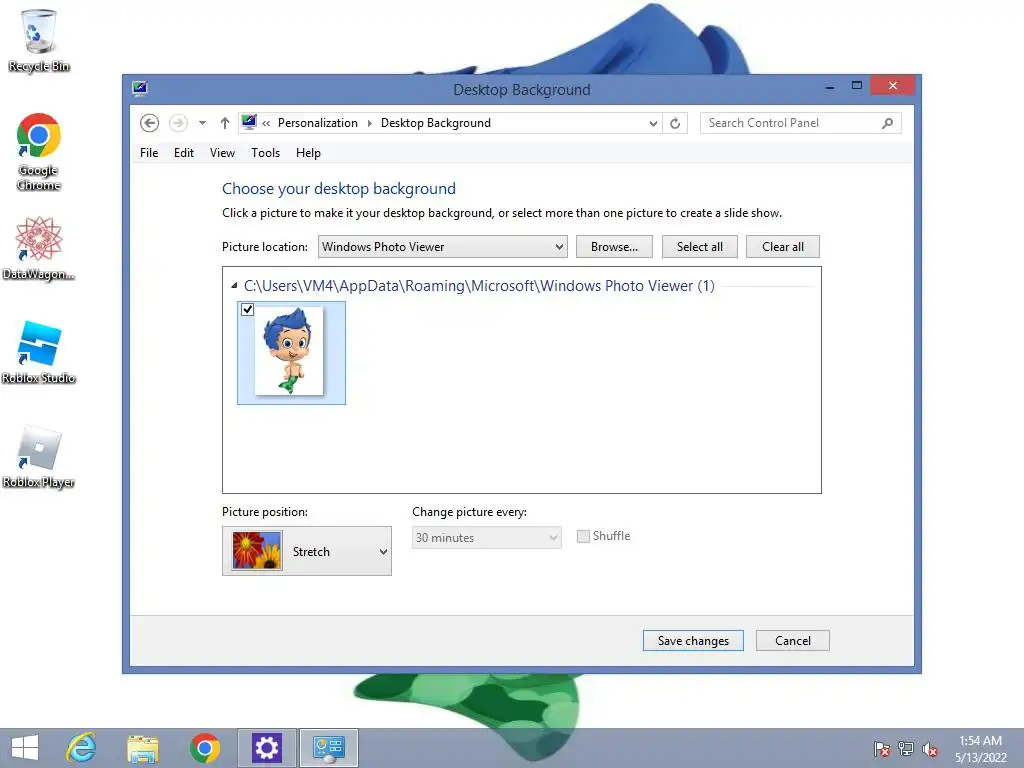The width and height of the screenshot is (1024, 768).
Task: Click the Control Panel icon in address bar
Action: click(249, 122)
